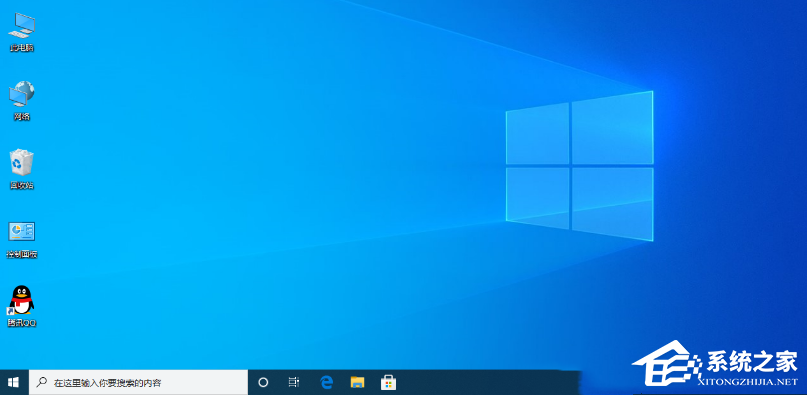Click the magnifier icon in search box
Image resolution: width=807 pixels, height=395 pixels.
pos(41,382)
